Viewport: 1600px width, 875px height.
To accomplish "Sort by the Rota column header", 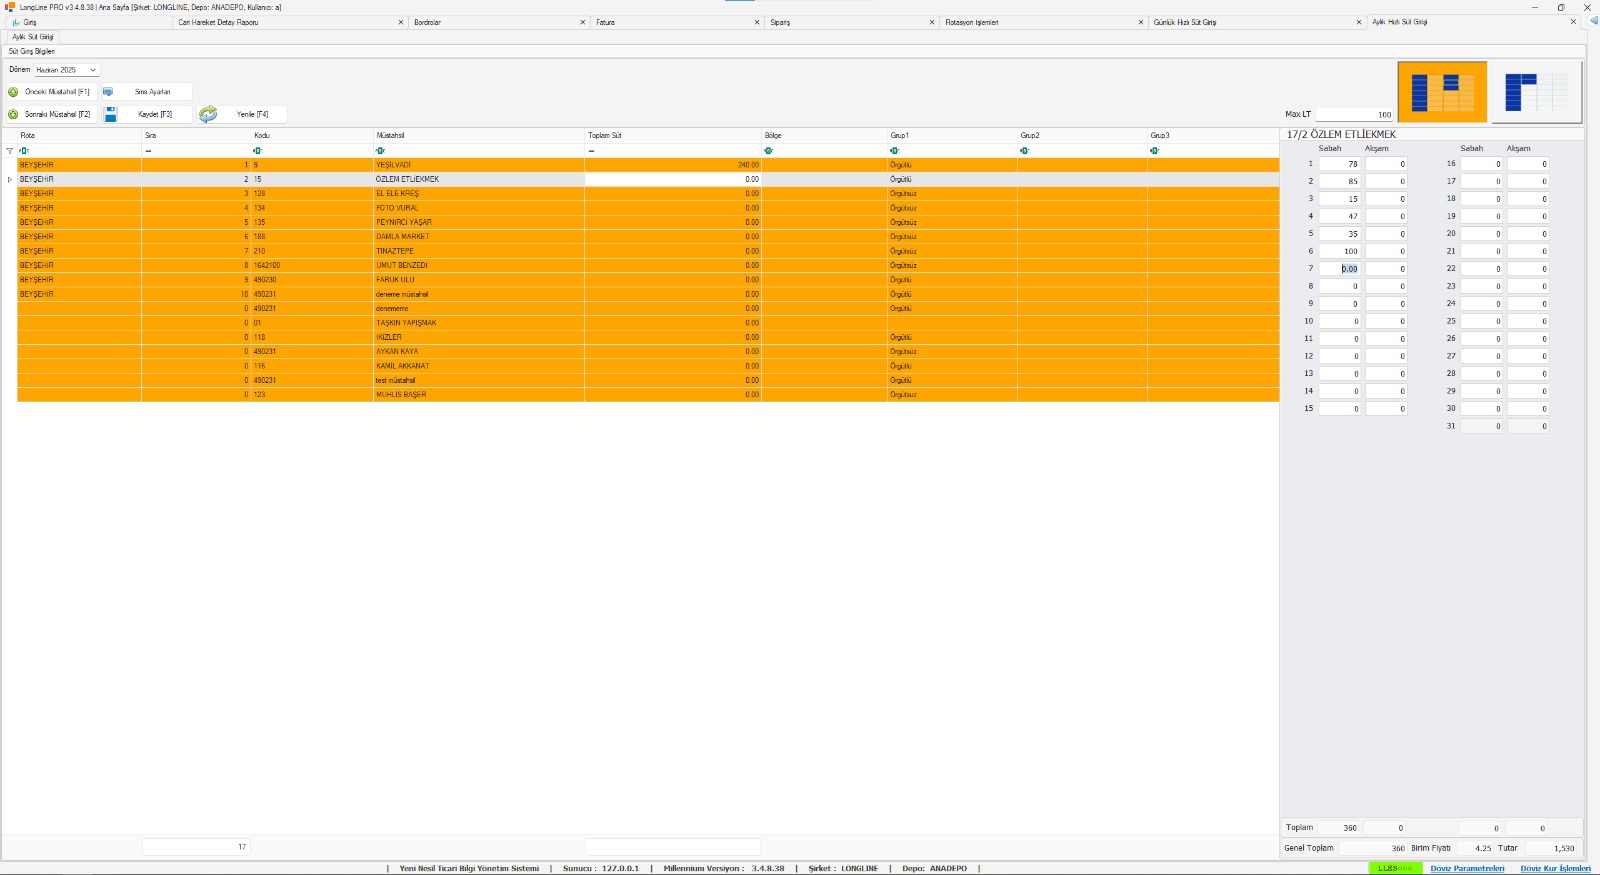I will [79, 135].
